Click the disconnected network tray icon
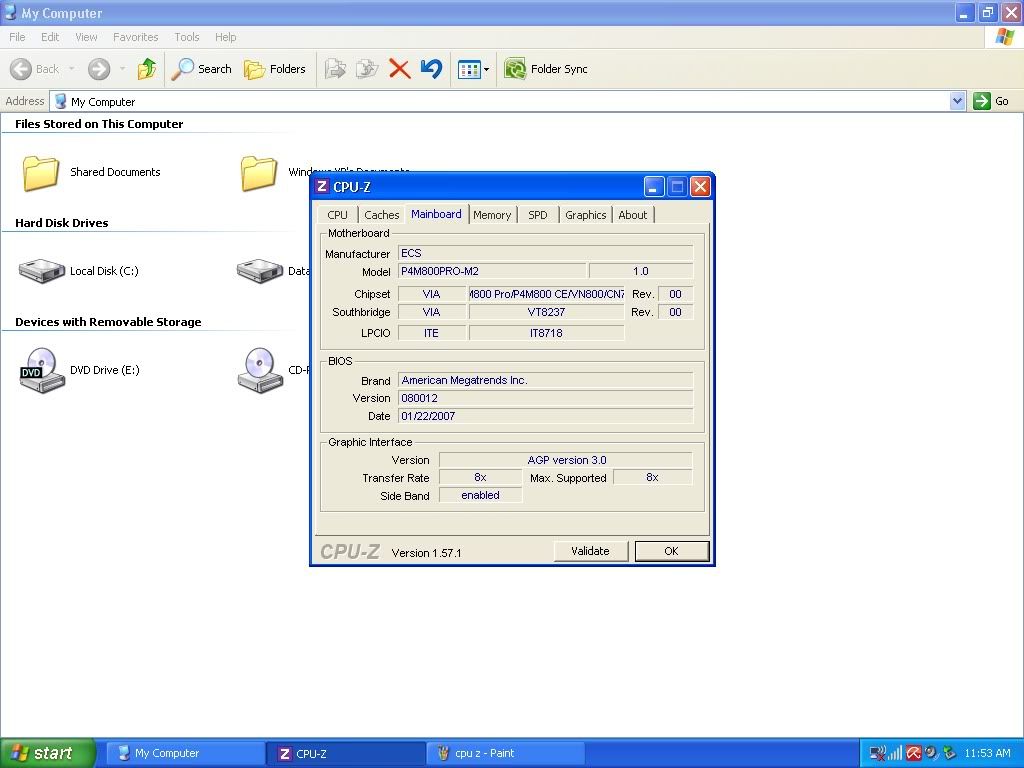Image resolution: width=1024 pixels, height=768 pixels. (x=878, y=754)
